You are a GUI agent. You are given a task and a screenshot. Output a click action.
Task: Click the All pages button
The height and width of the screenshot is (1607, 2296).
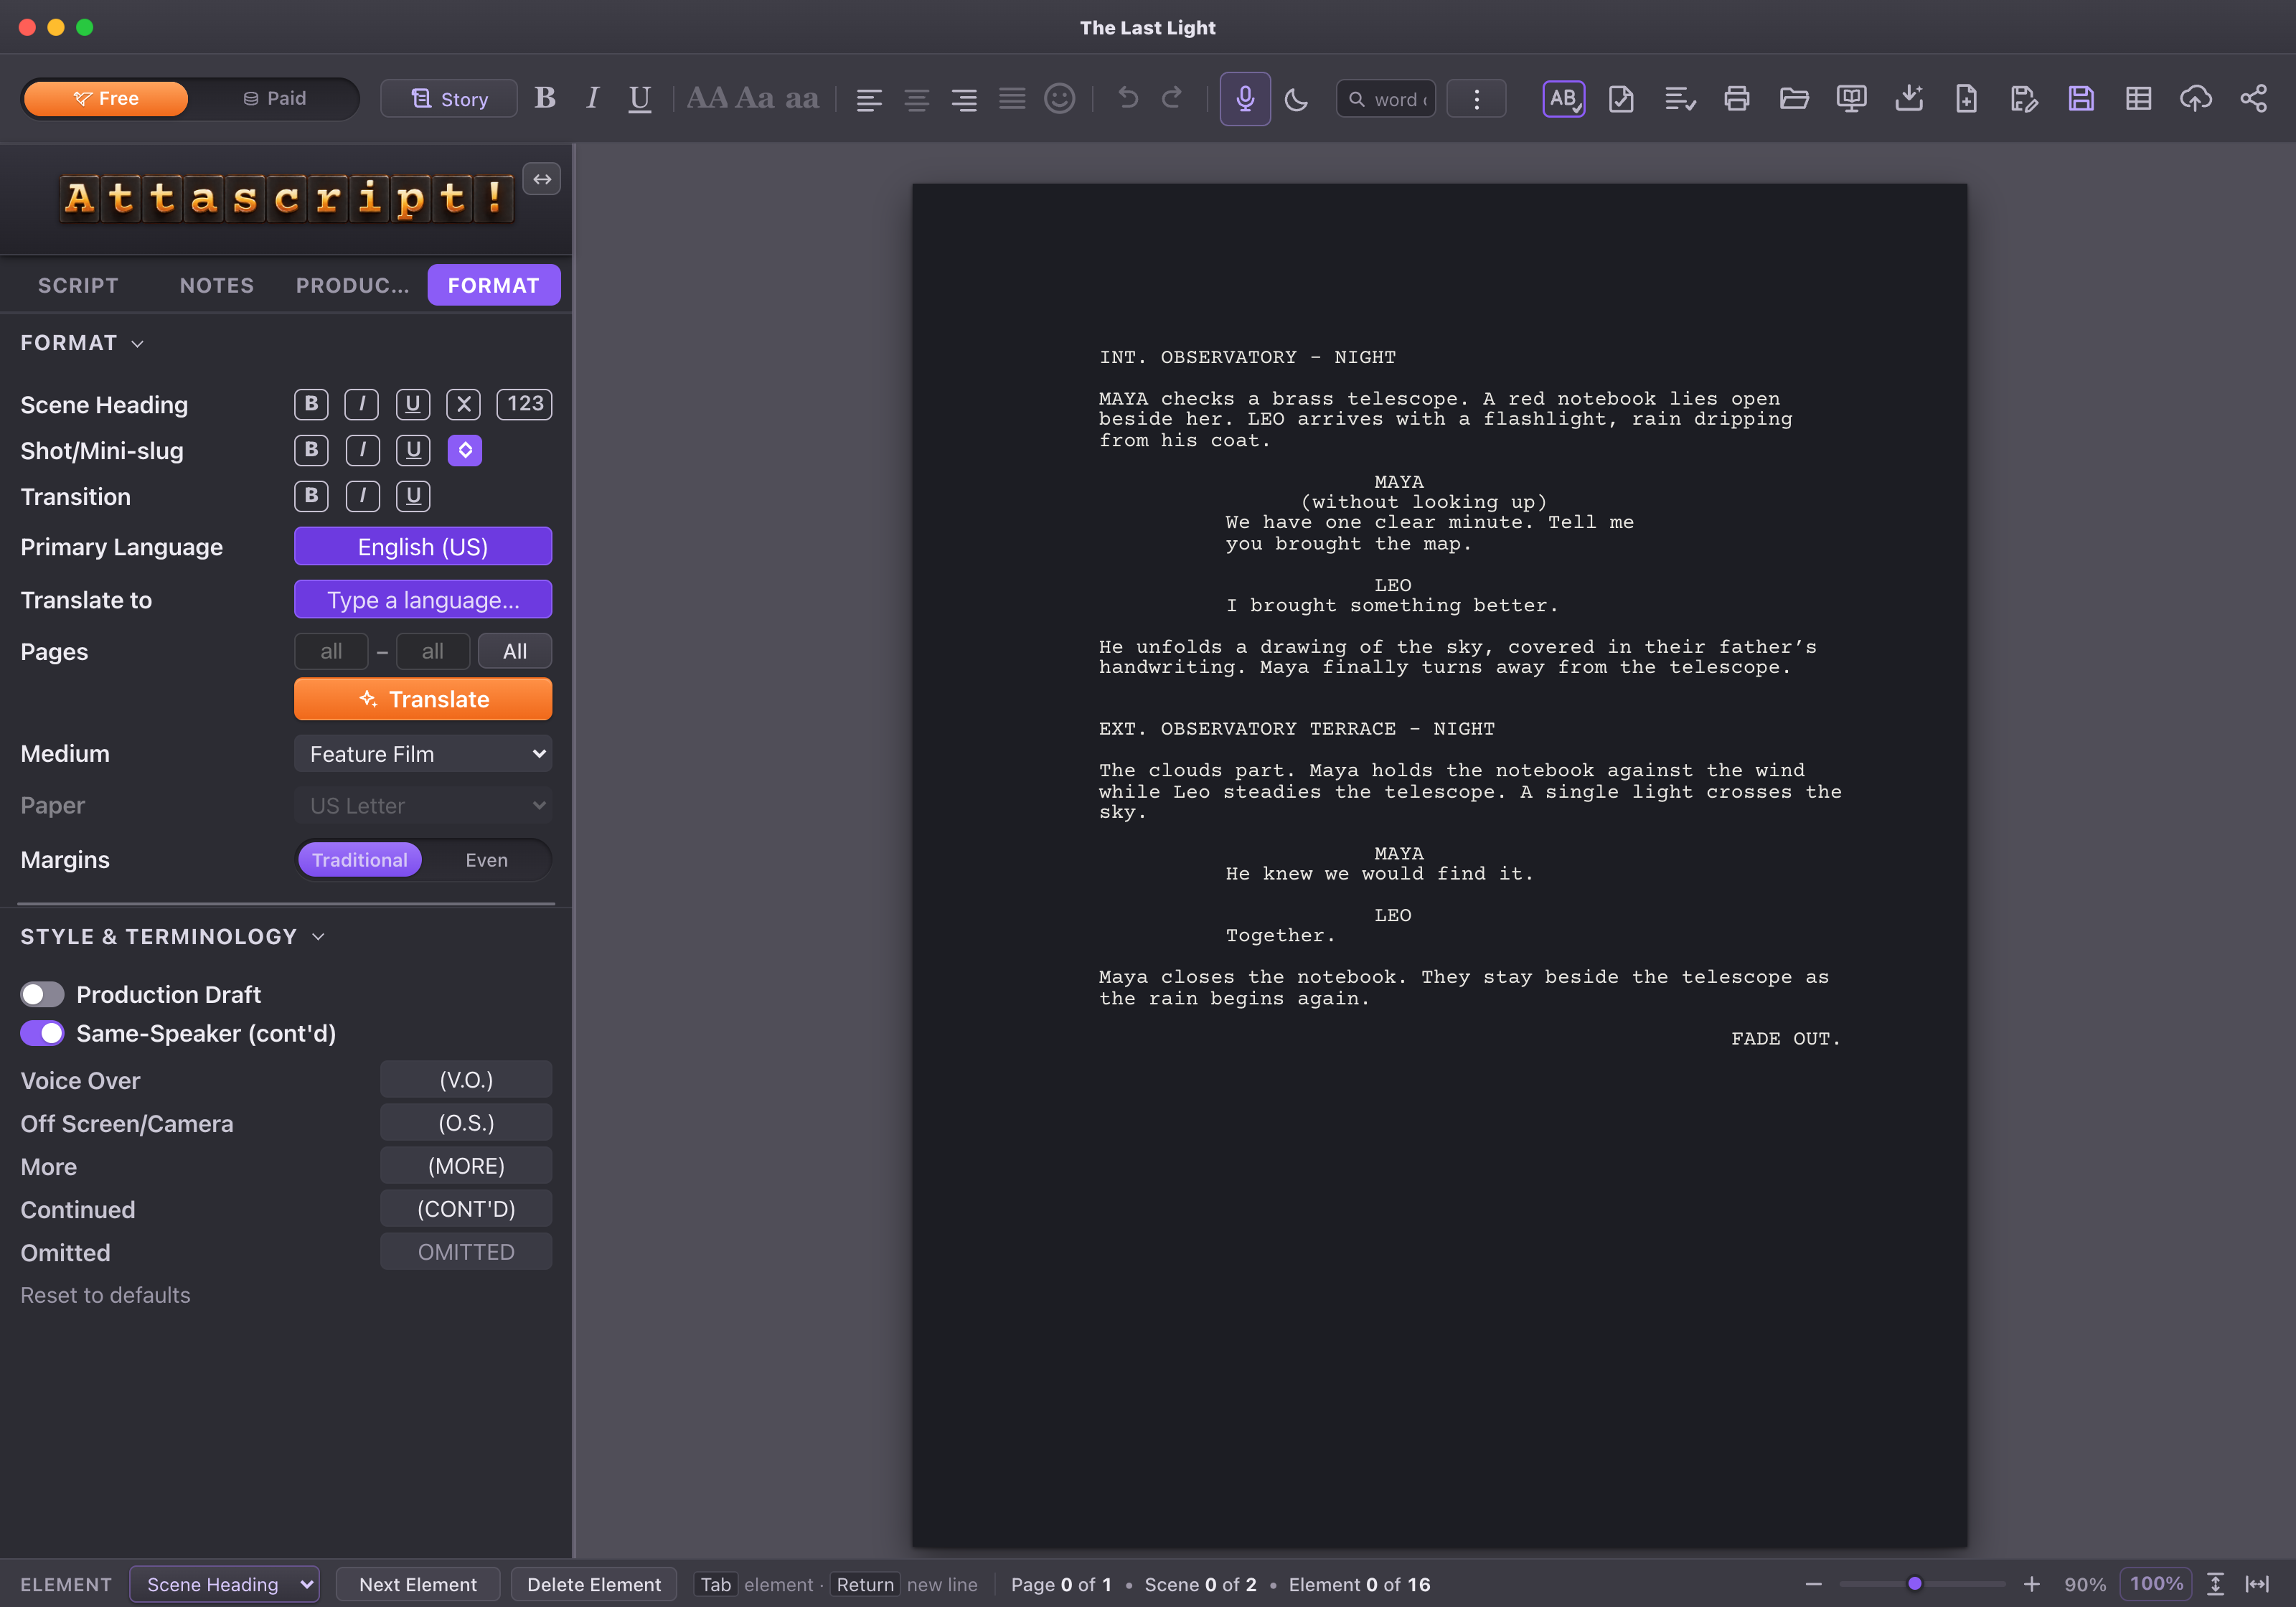pos(515,652)
